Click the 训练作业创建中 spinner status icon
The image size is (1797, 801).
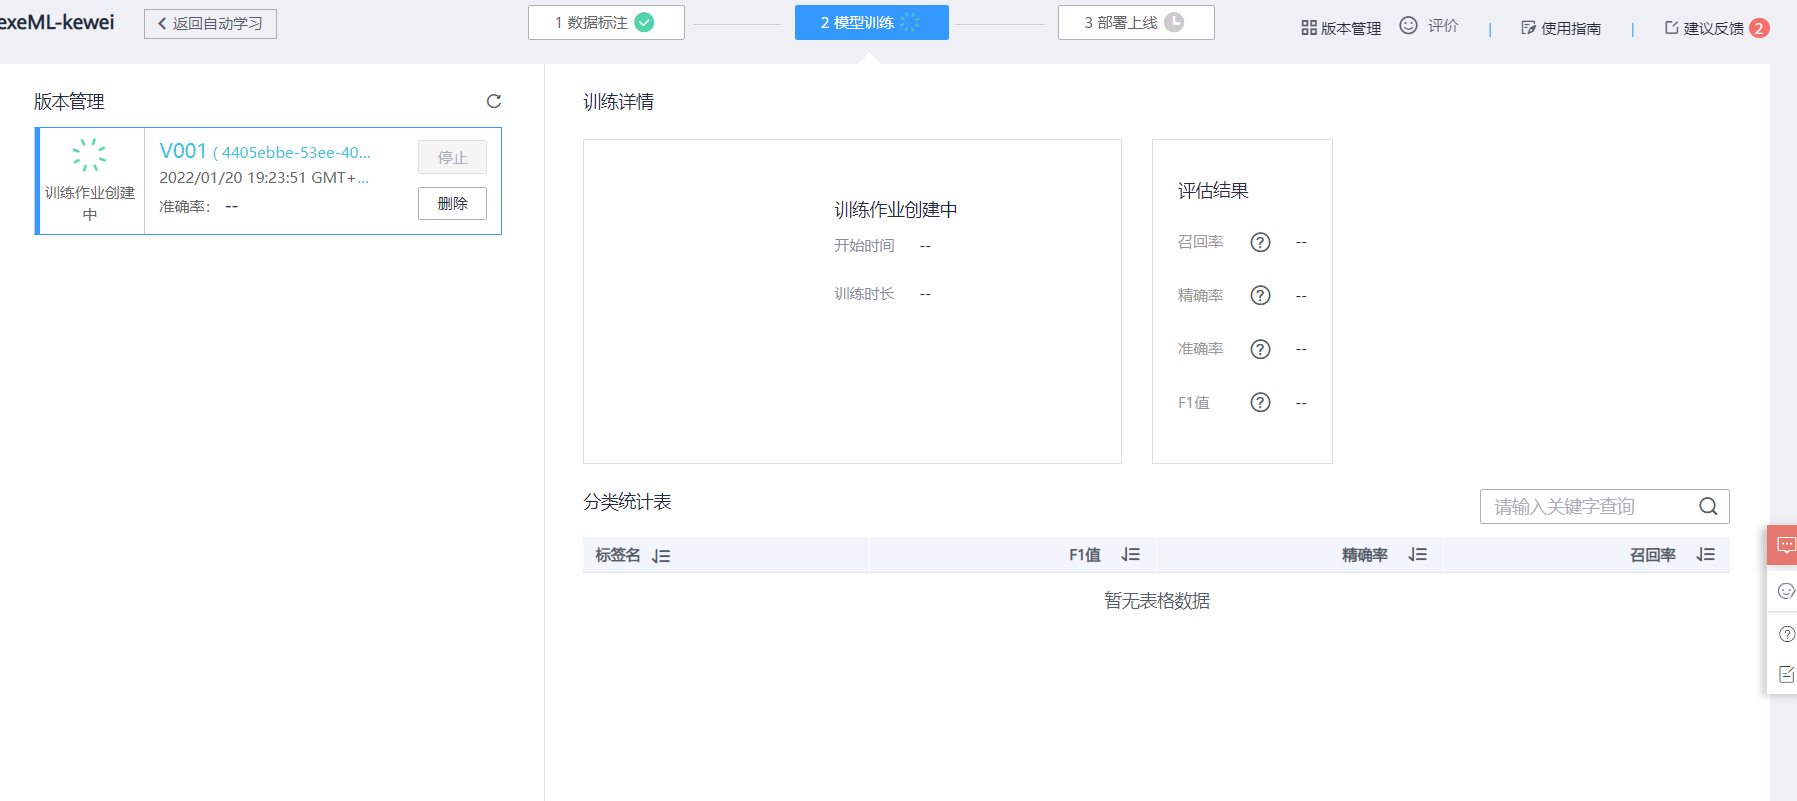click(x=89, y=155)
